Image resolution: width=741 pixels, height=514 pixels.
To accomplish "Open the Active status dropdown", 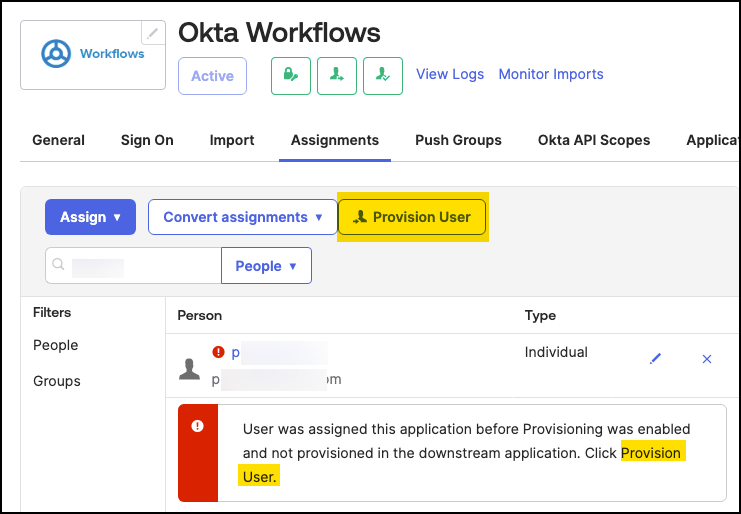I will [x=212, y=76].
